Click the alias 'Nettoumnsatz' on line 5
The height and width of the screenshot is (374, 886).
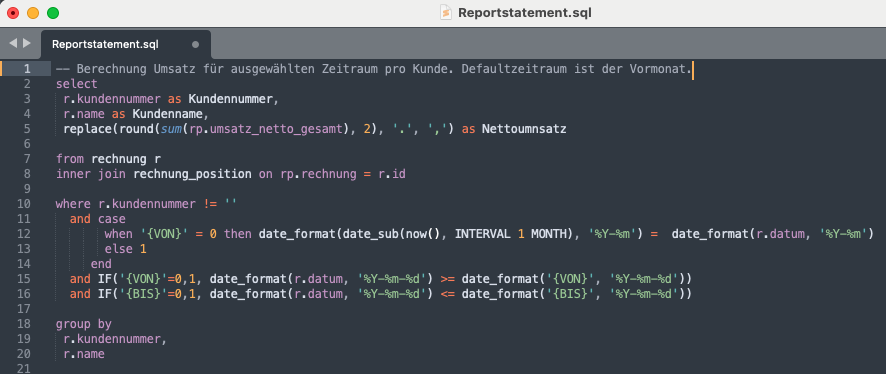pyautogui.click(x=524, y=129)
